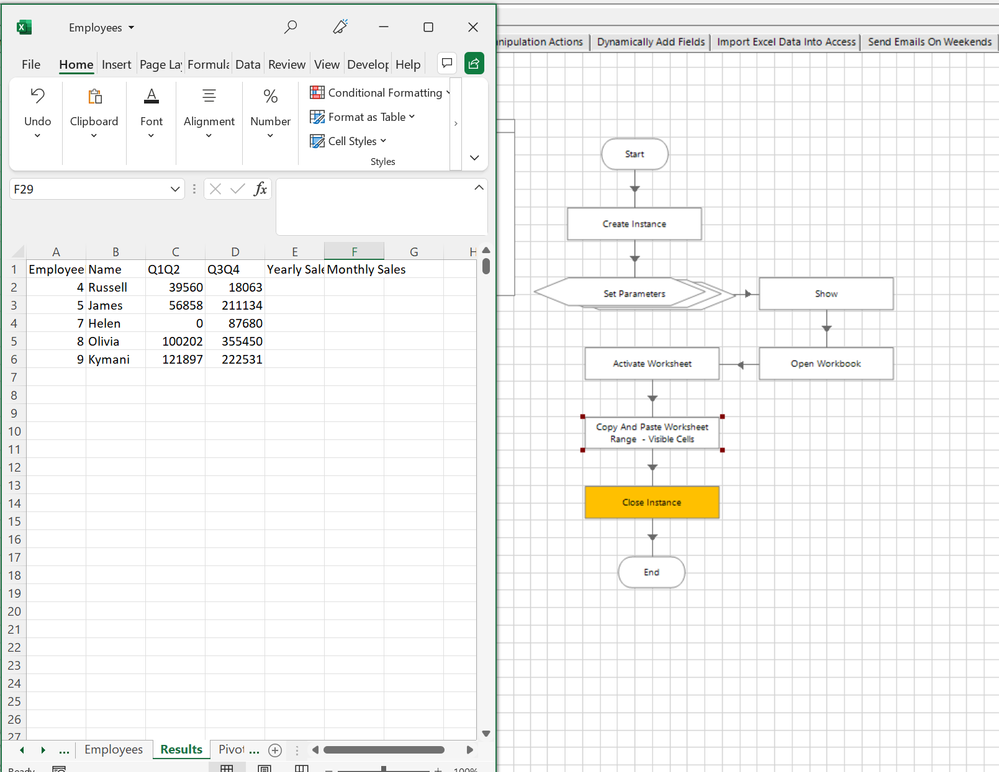Click the pen sparkle icon in title bar

[x=341, y=27]
